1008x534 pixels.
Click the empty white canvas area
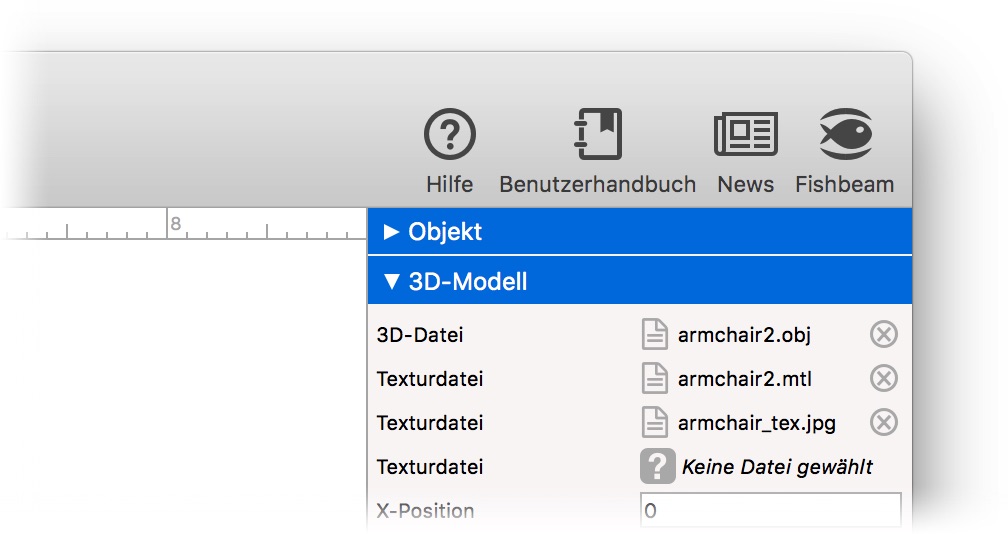coord(180,390)
